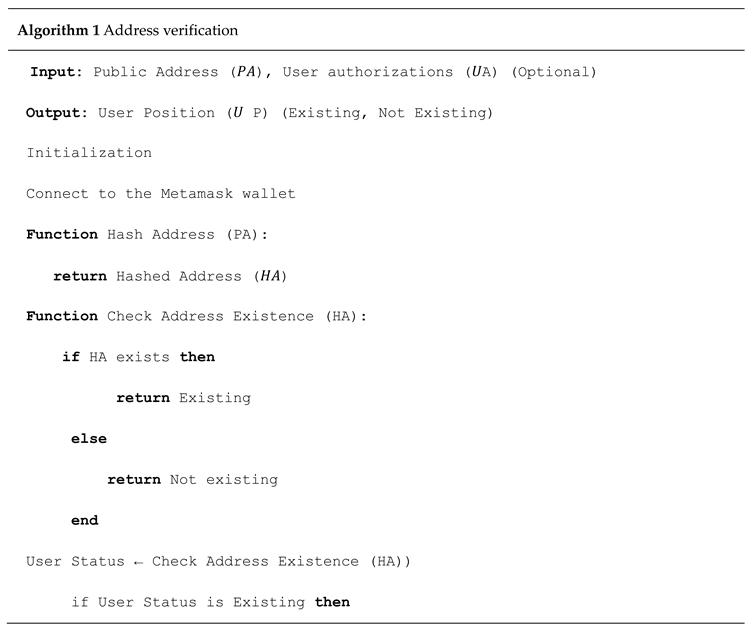Click the 'User Status' assignment line

click(218, 561)
